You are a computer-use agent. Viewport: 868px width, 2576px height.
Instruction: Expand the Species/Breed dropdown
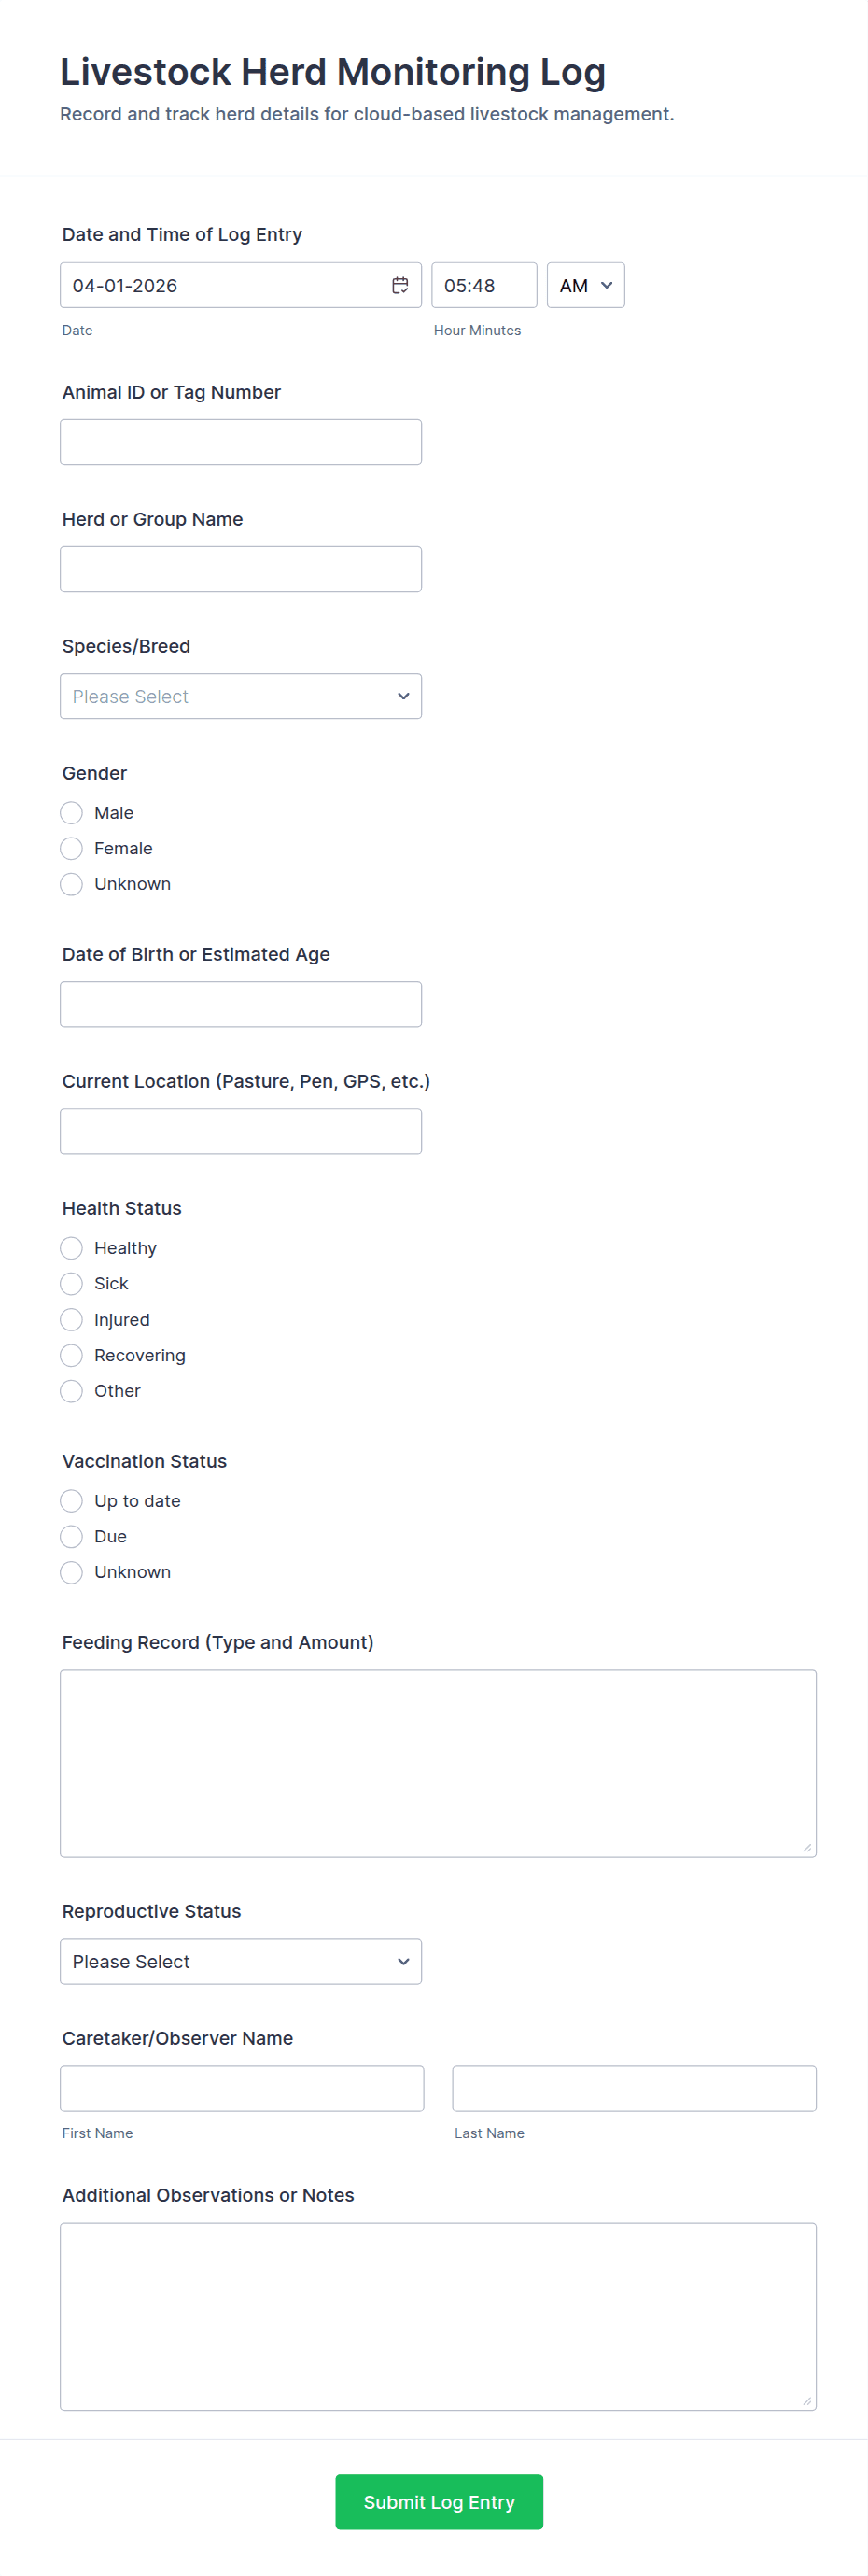tap(240, 697)
